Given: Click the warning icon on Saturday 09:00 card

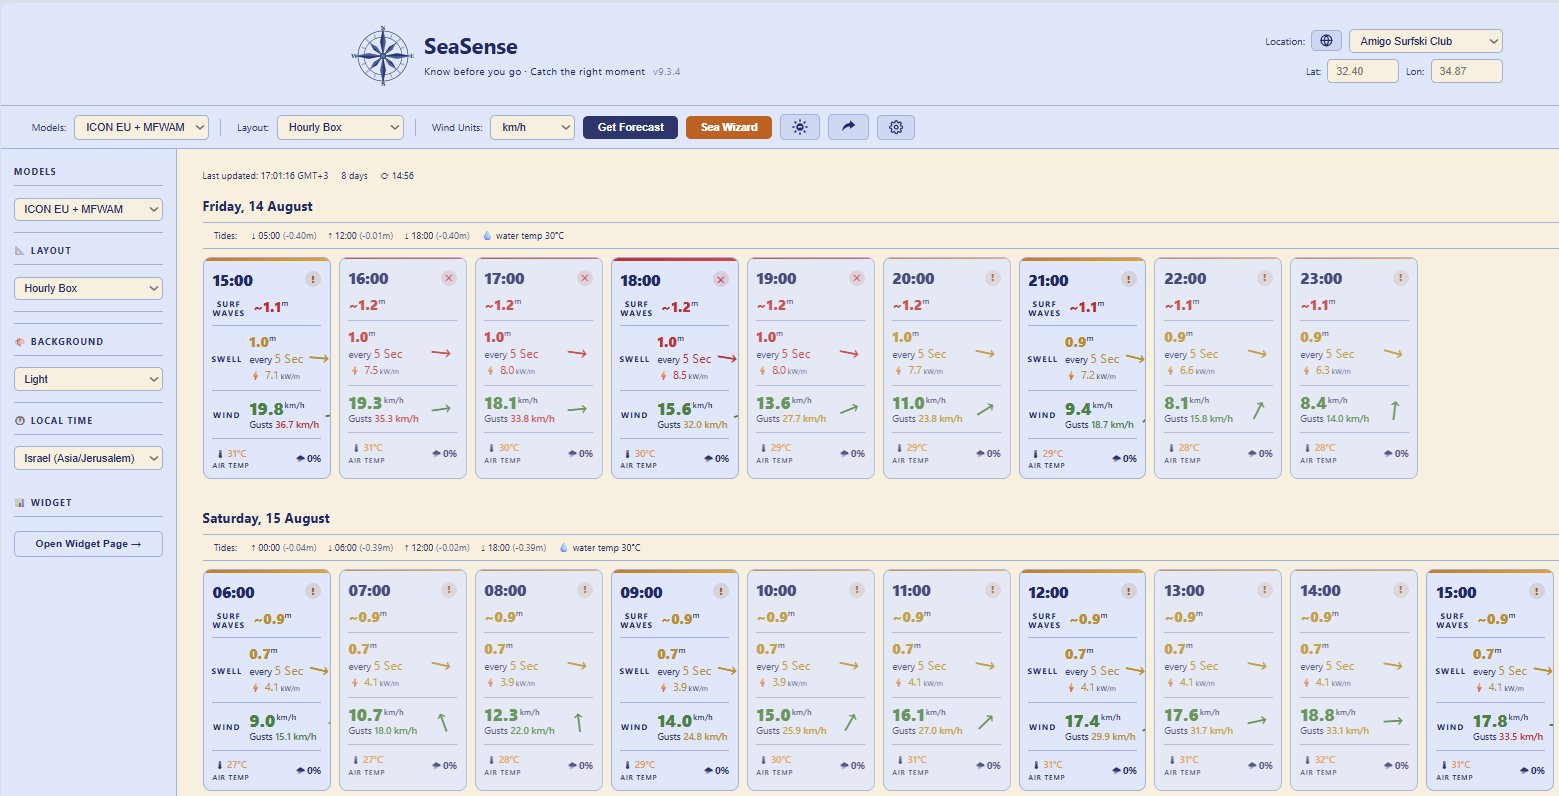Looking at the screenshot, I should tap(721, 592).
